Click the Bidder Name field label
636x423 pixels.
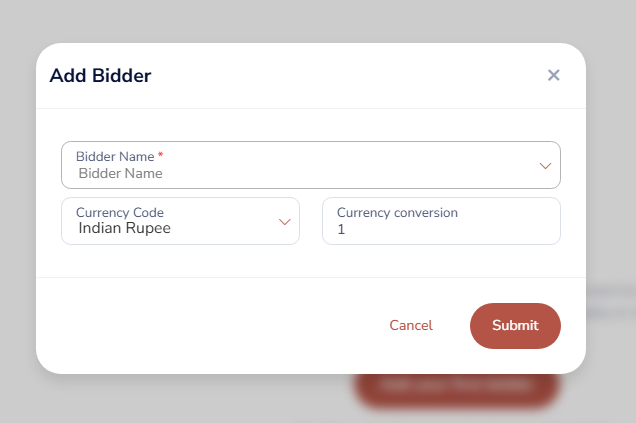point(115,157)
